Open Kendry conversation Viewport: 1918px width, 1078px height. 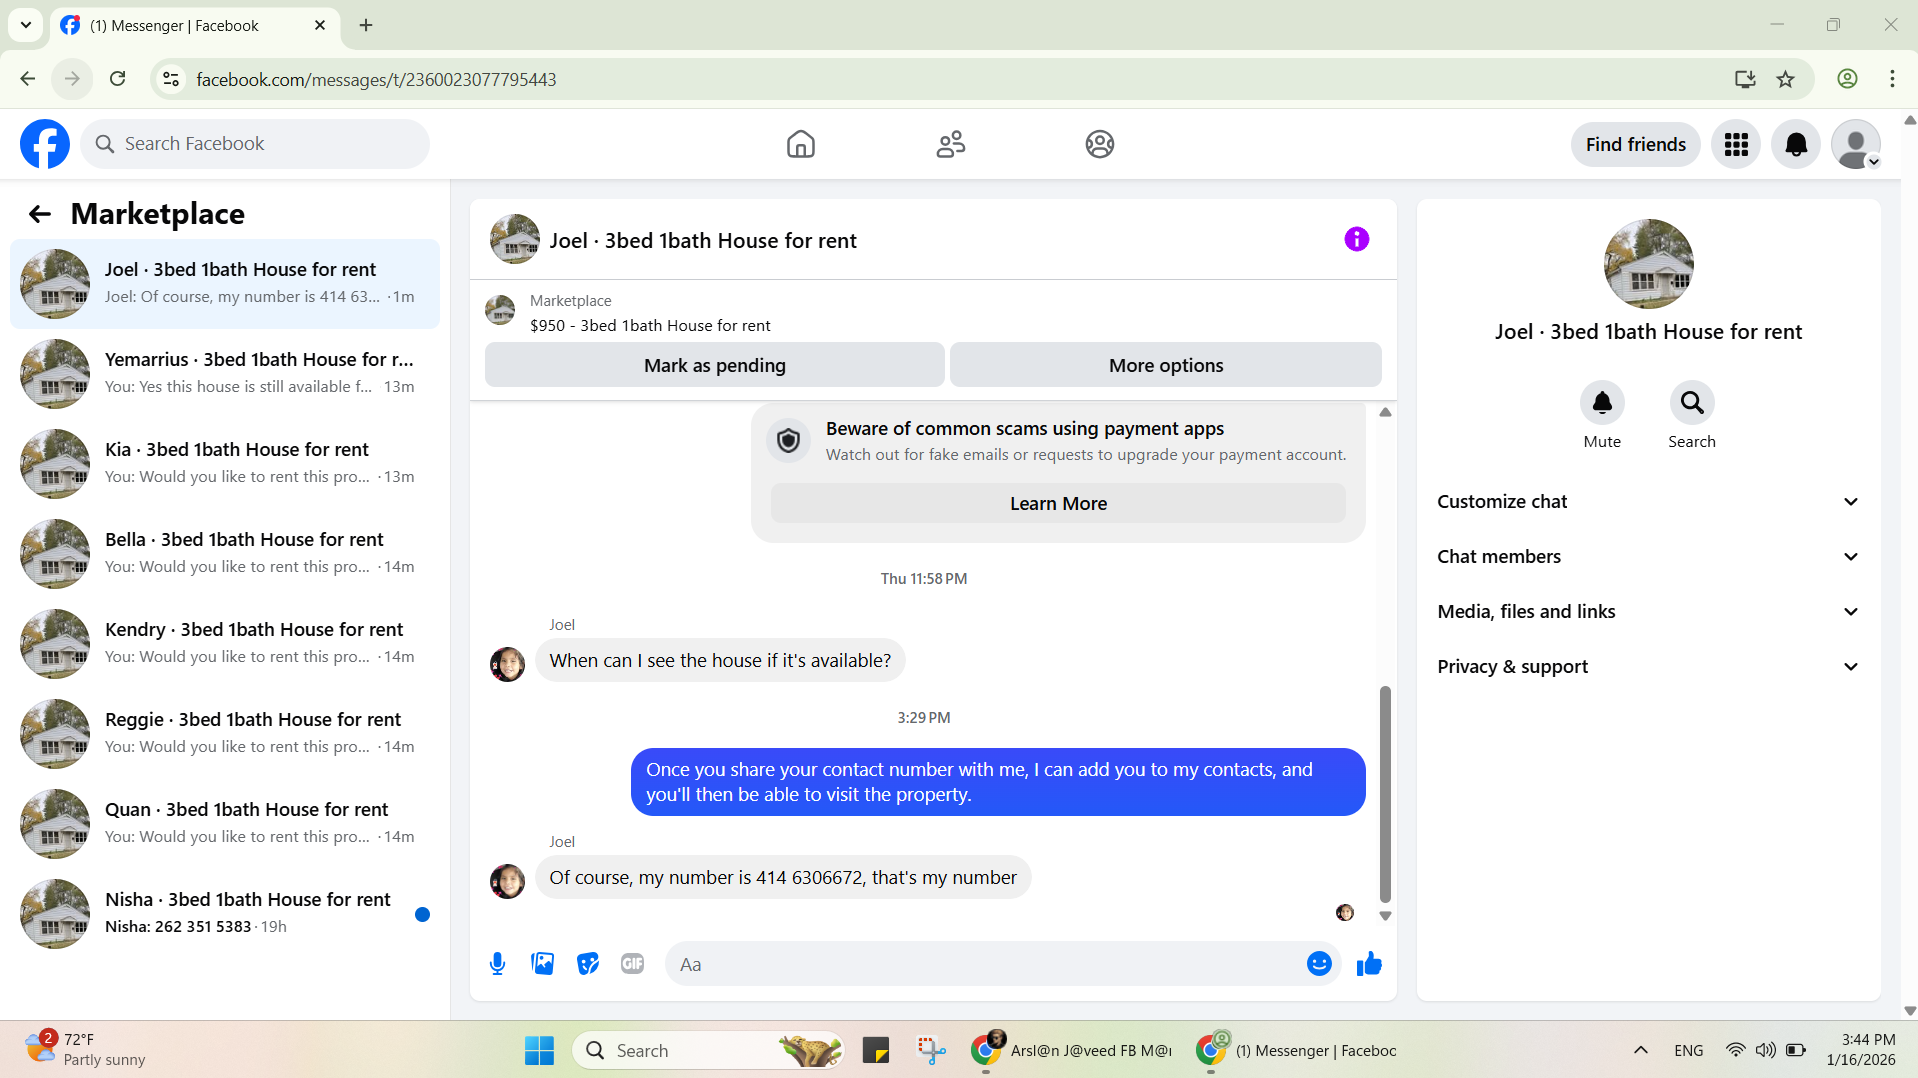(225, 644)
